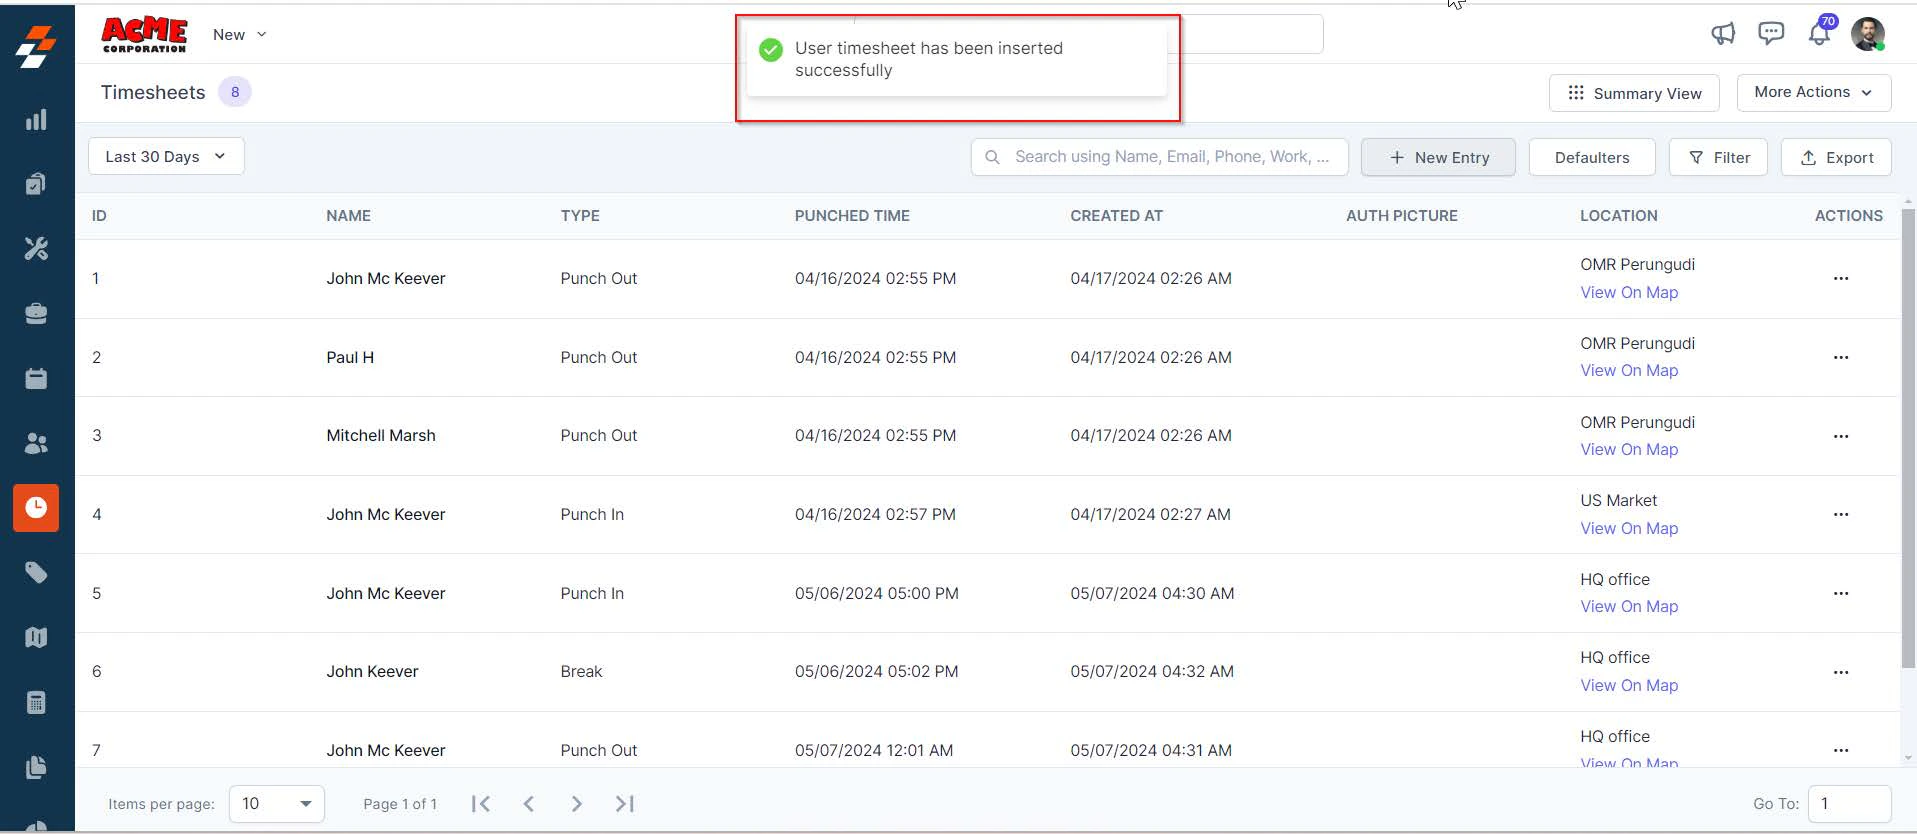Open the dashboard bar chart sidebar icon
The width and height of the screenshot is (1917, 834).
click(36, 120)
